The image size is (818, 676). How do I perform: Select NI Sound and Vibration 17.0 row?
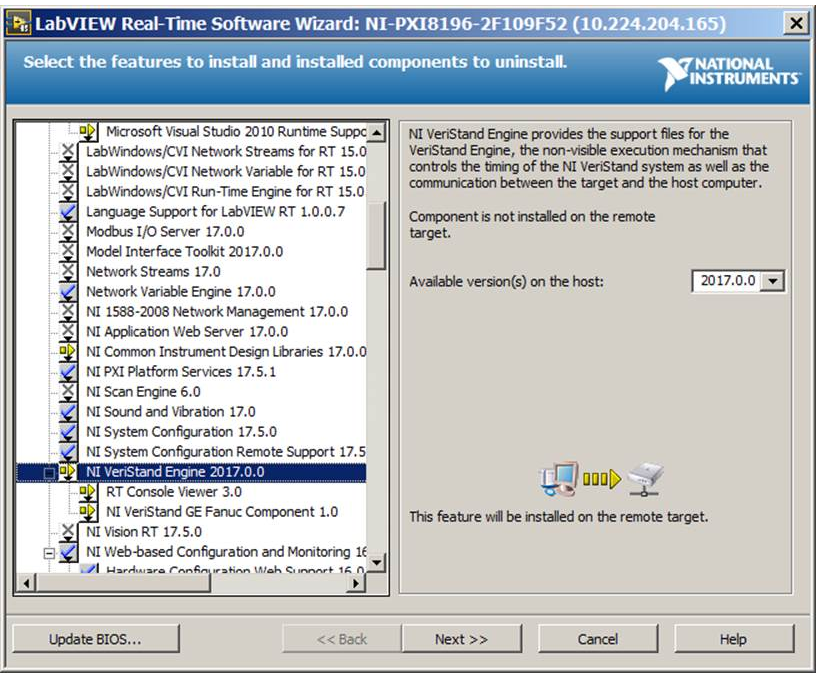coord(171,412)
